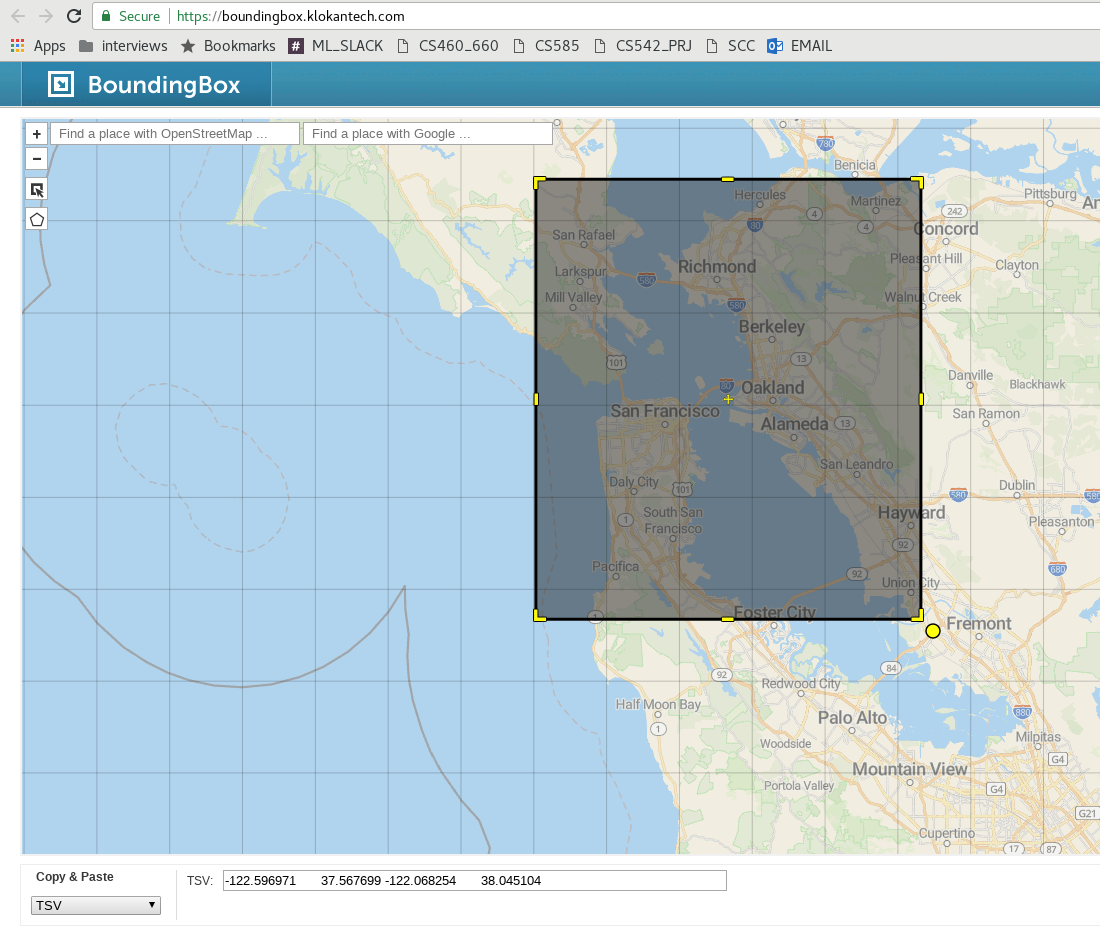Grab the top-left corner handle of box
The width and height of the screenshot is (1100, 931).
tap(539, 182)
